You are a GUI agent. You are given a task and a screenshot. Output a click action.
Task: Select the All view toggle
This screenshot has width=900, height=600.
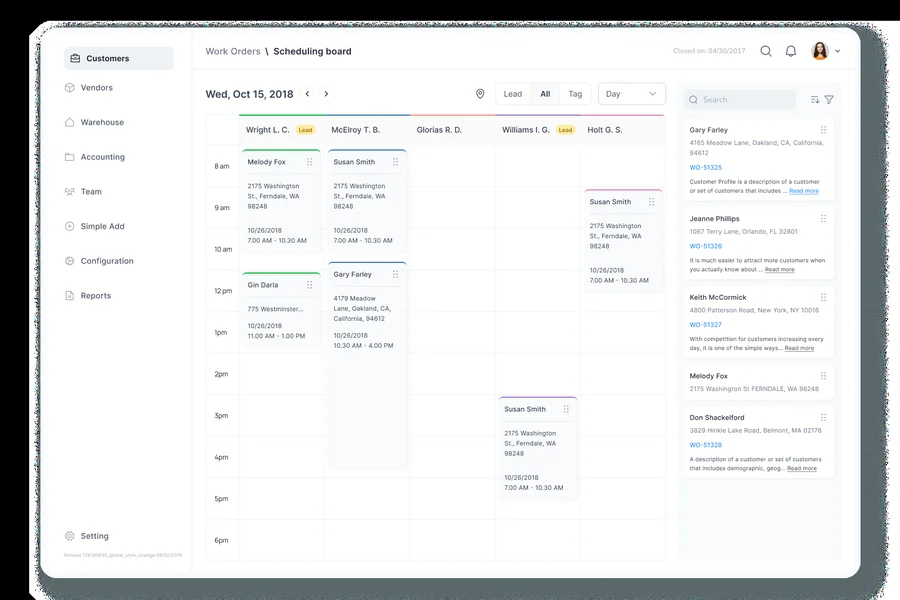click(545, 94)
